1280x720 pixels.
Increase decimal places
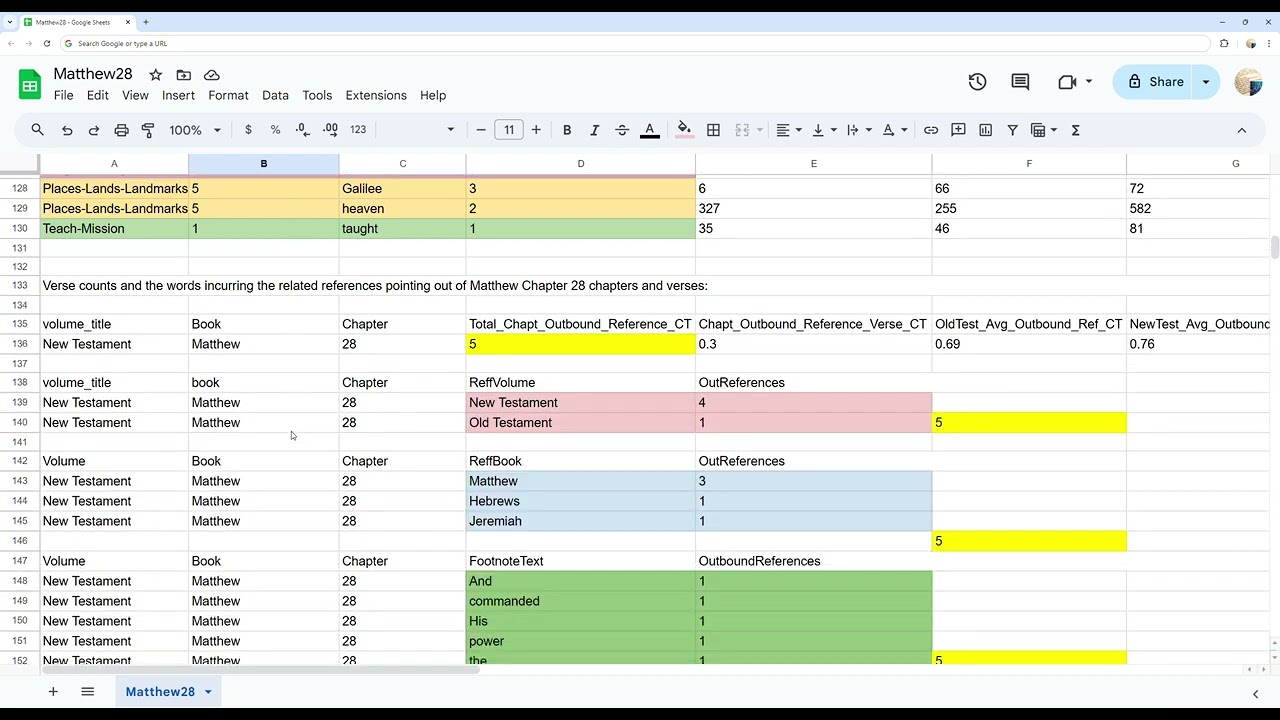(x=330, y=130)
